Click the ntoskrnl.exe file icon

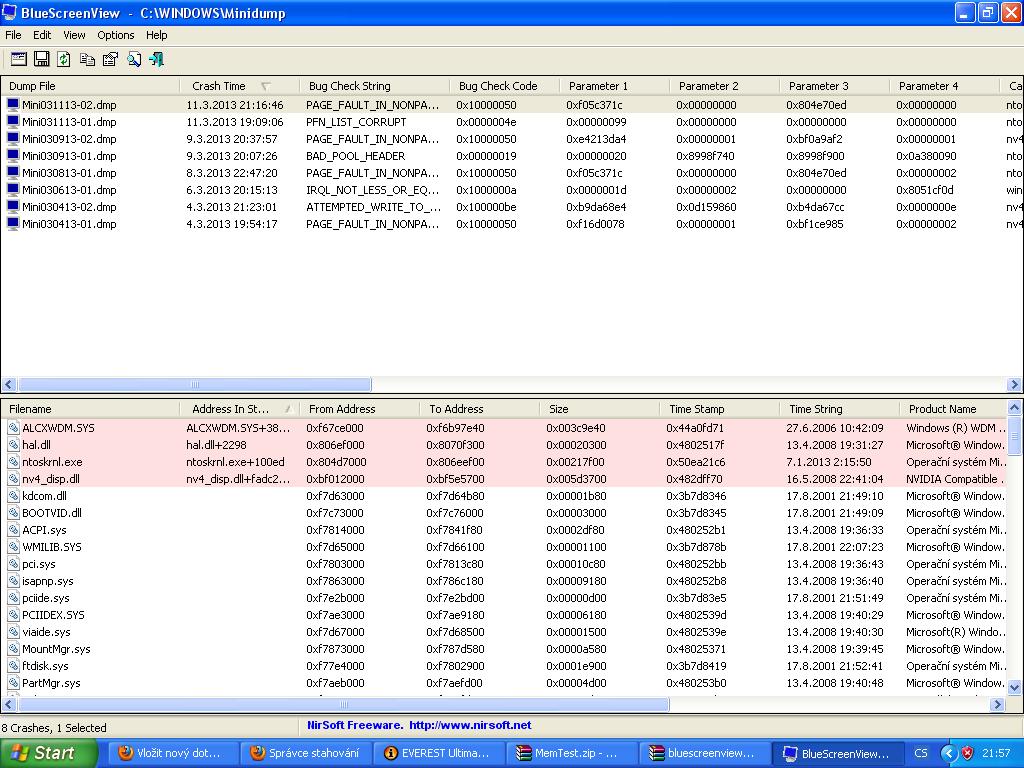(x=14, y=462)
